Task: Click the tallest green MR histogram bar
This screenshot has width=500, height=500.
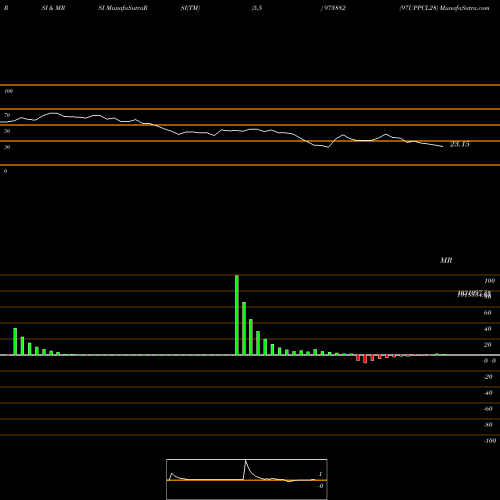Action: [x=237, y=315]
